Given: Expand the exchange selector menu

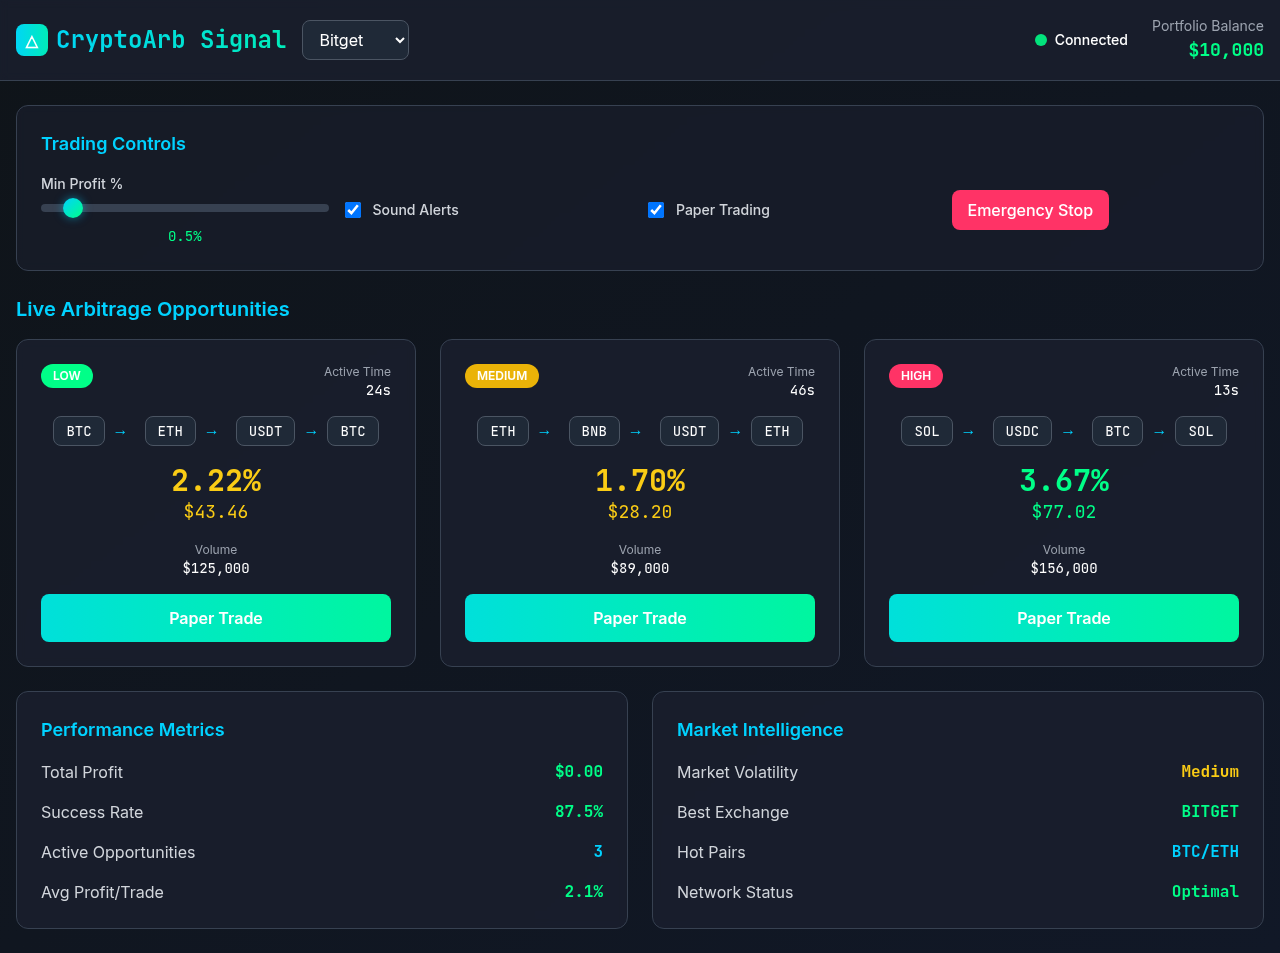Looking at the screenshot, I should 355,40.
